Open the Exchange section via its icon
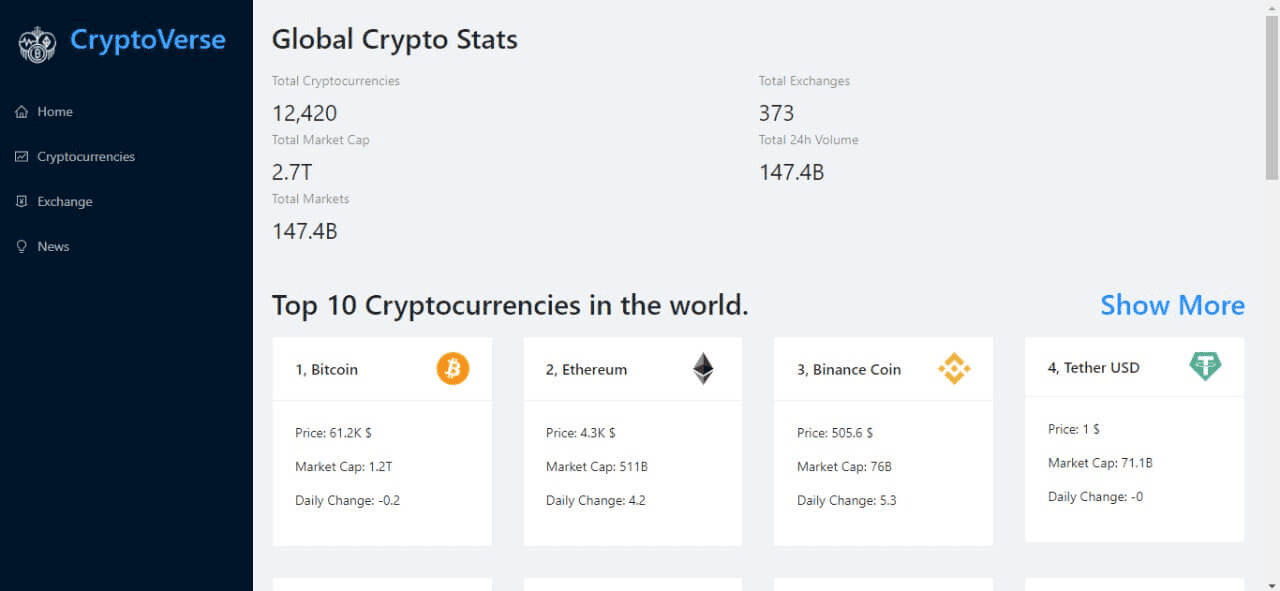1280x591 pixels. click(x=20, y=201)
